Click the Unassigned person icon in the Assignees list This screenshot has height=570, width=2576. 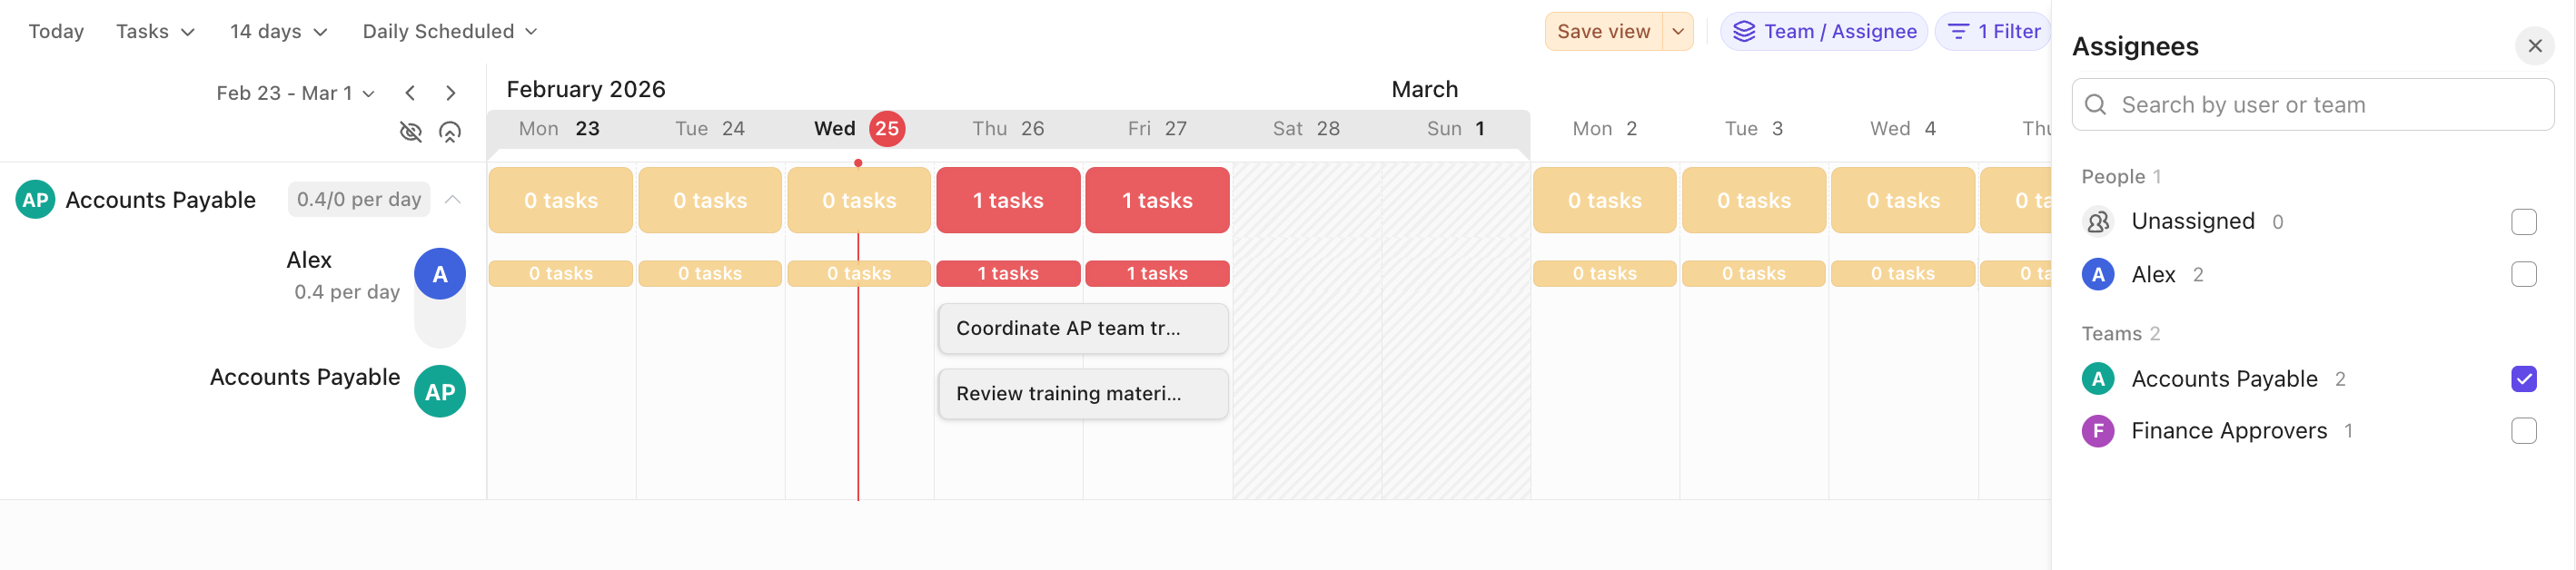click(2098, 222)
